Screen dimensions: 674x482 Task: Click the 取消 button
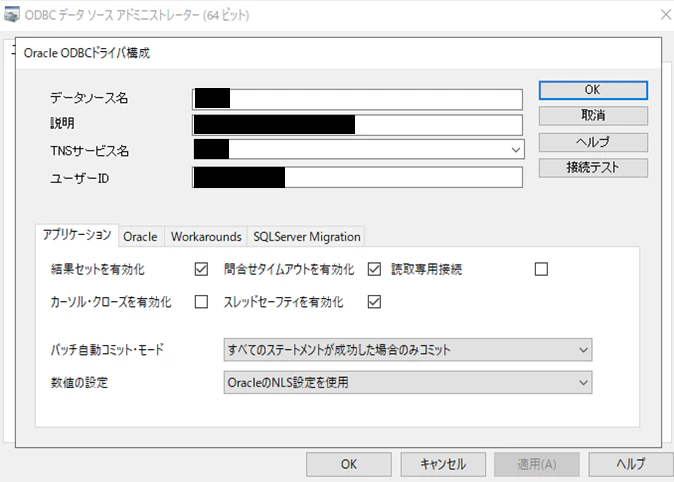coord(593,116)
